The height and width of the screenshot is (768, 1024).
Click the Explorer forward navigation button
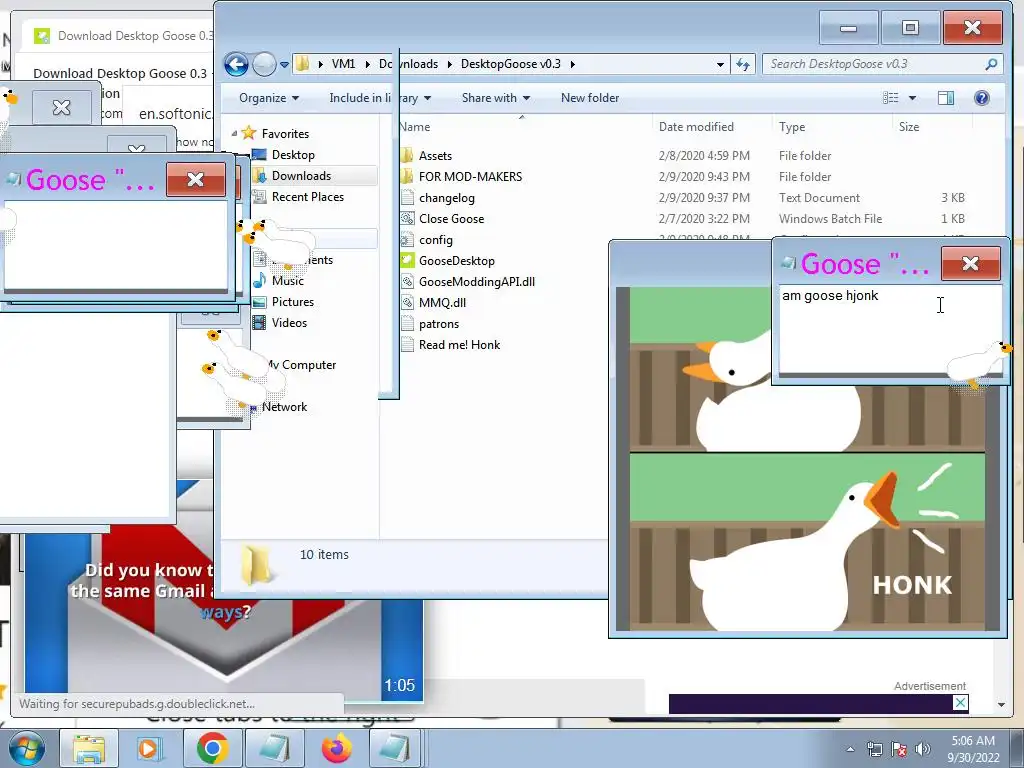click(264, 64)
